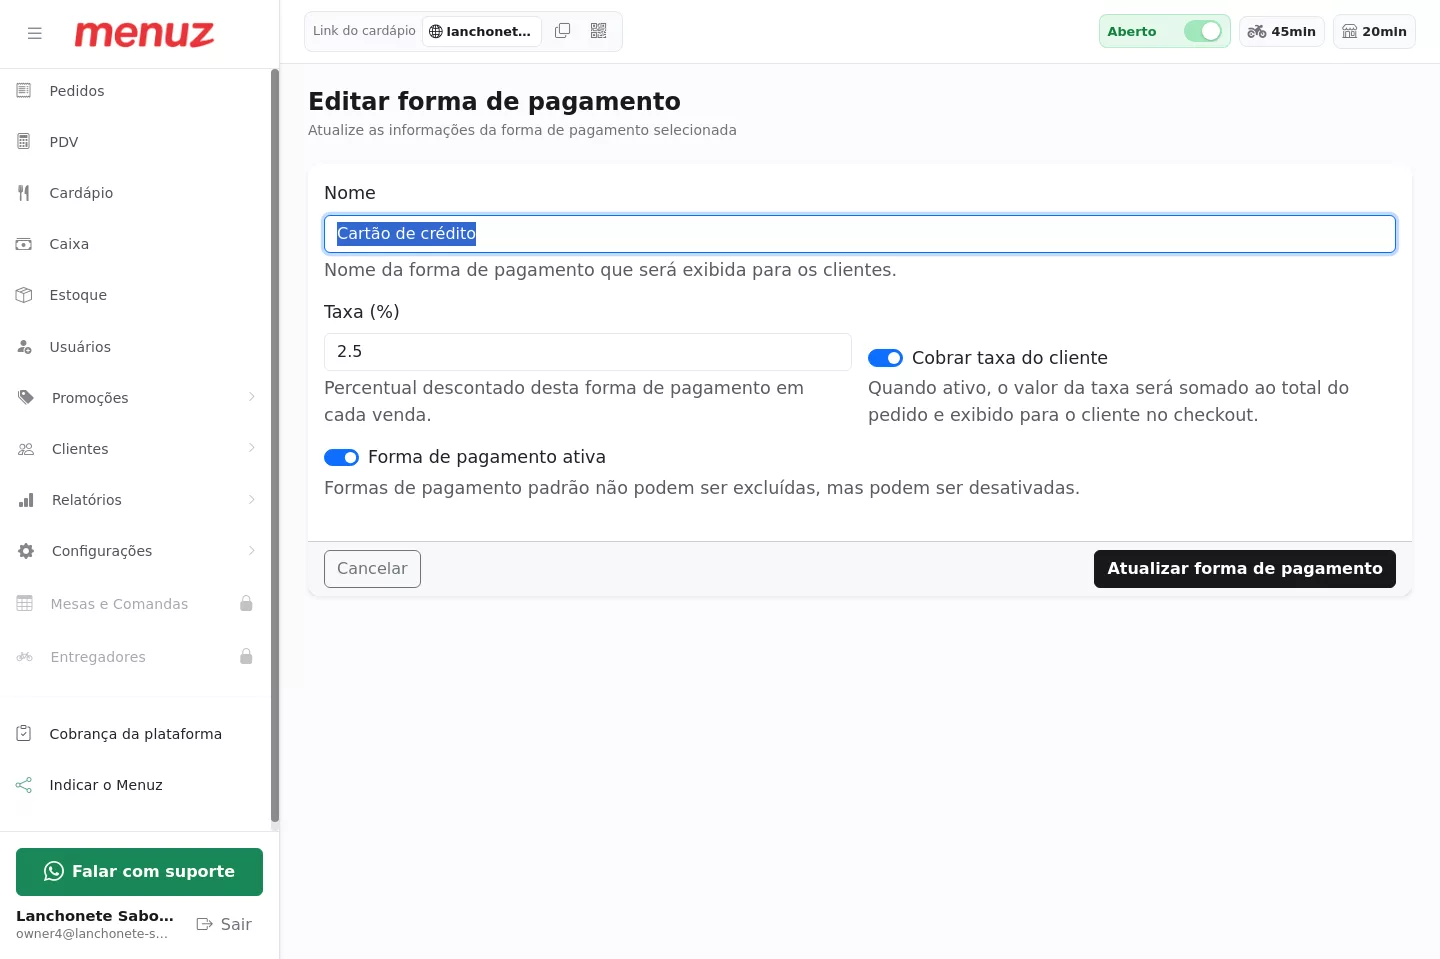Click the Entregadores bike icon
Screen dimensions: 1440x959
[x=25, y=657]
